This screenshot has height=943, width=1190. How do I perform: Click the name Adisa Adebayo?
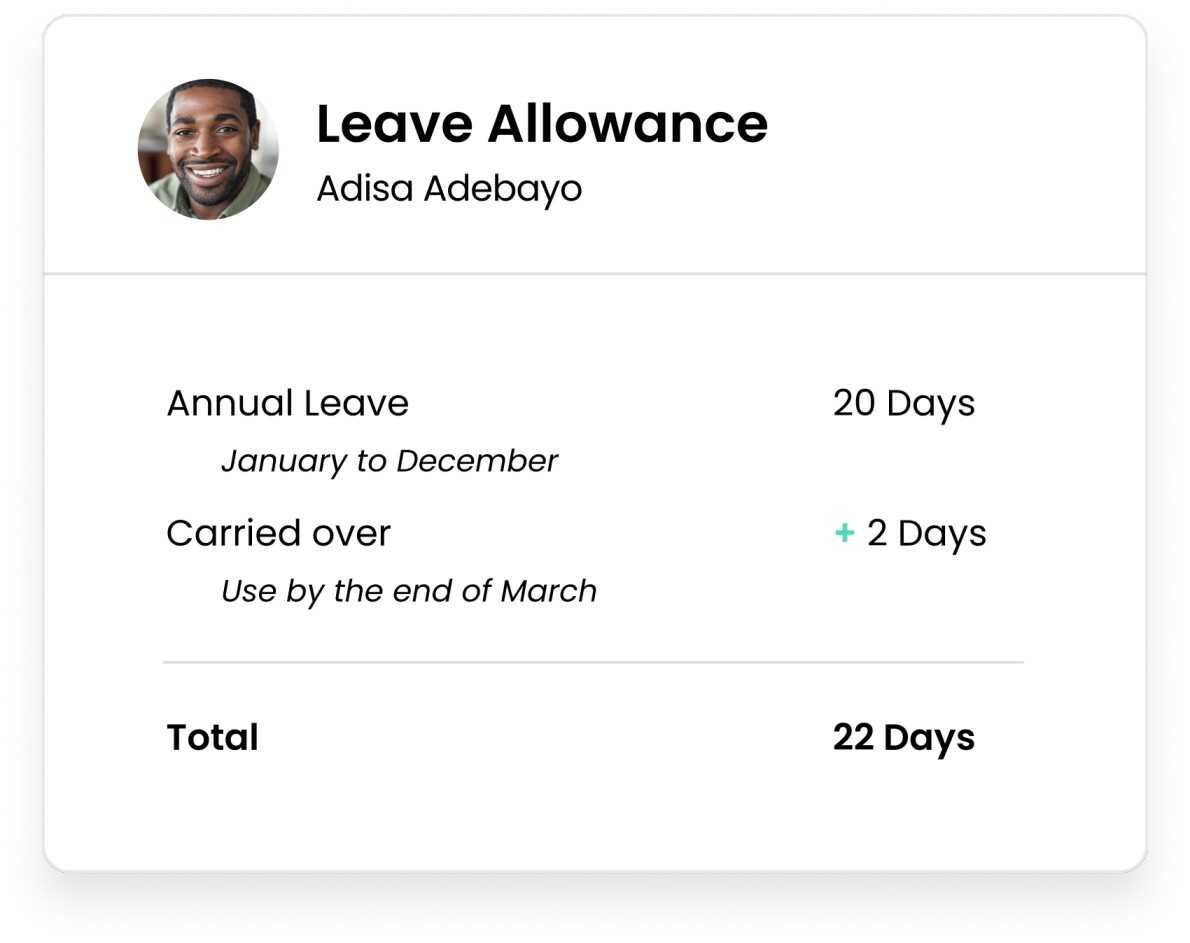tap(449, 188)
